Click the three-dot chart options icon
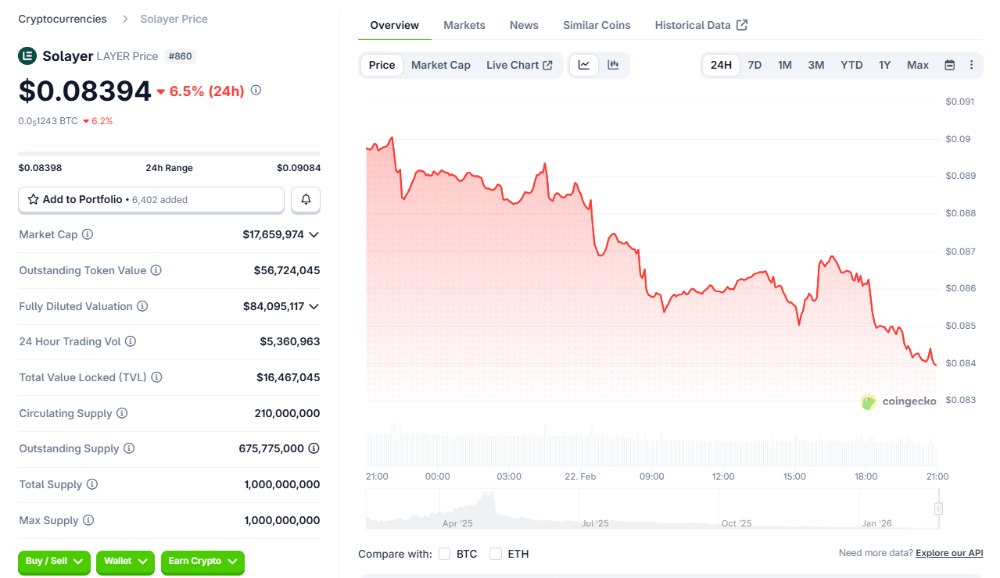Image resolution: width=1000 pixels, height=578 pixels. (x=971, y=64)
